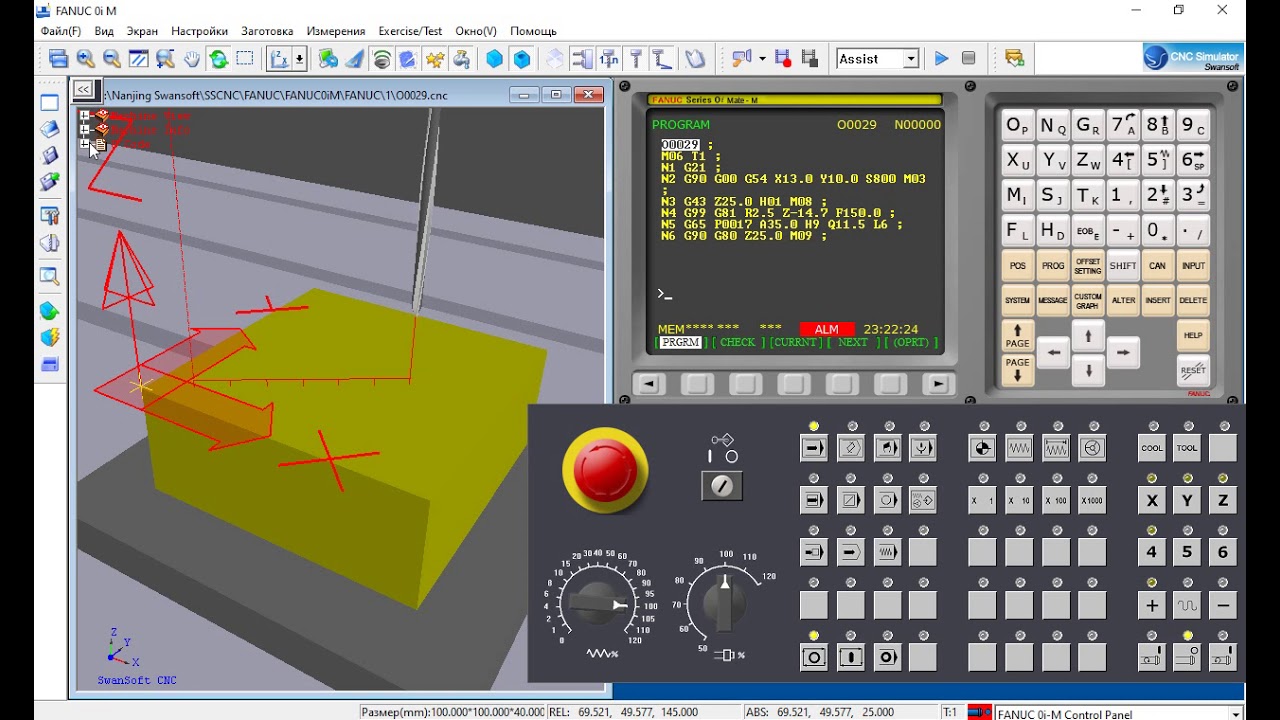Click the PAGE down key on keypad
The width and height of the screenshot is (1280, 720).
pos(1018,370)
